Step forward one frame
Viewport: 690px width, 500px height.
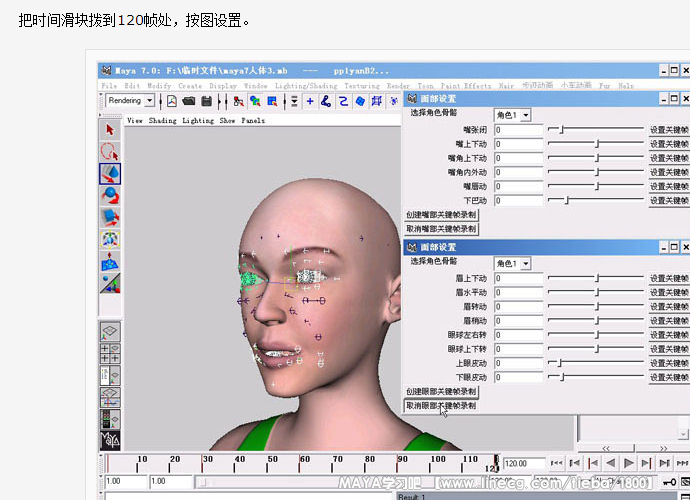pos(664,463)
